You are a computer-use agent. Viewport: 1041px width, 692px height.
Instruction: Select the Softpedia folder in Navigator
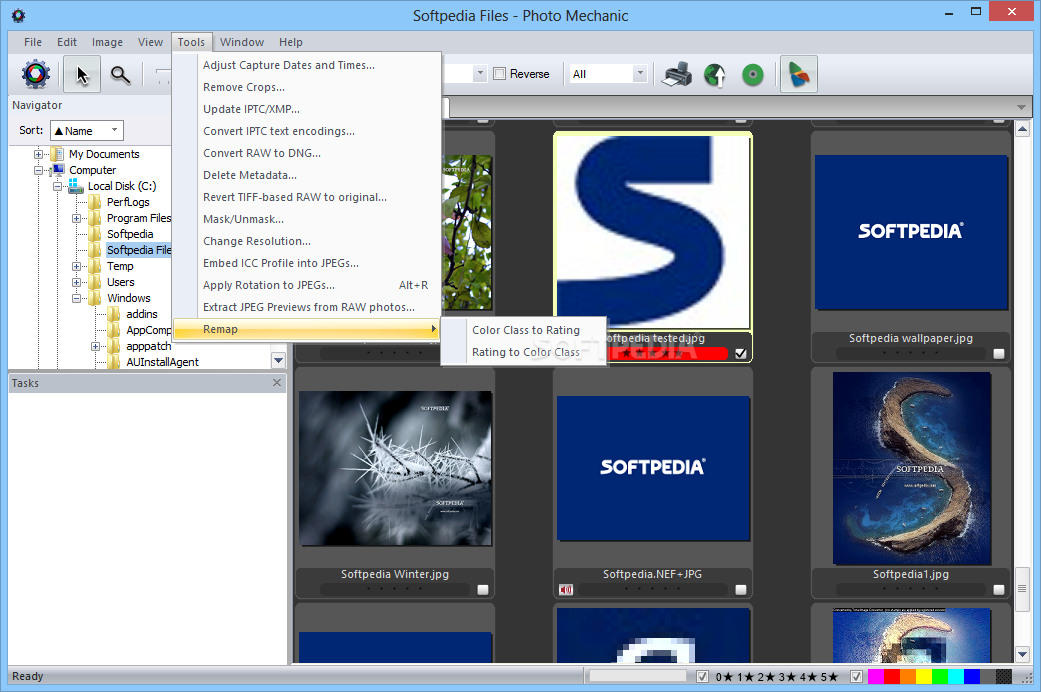tap(130, 234)
